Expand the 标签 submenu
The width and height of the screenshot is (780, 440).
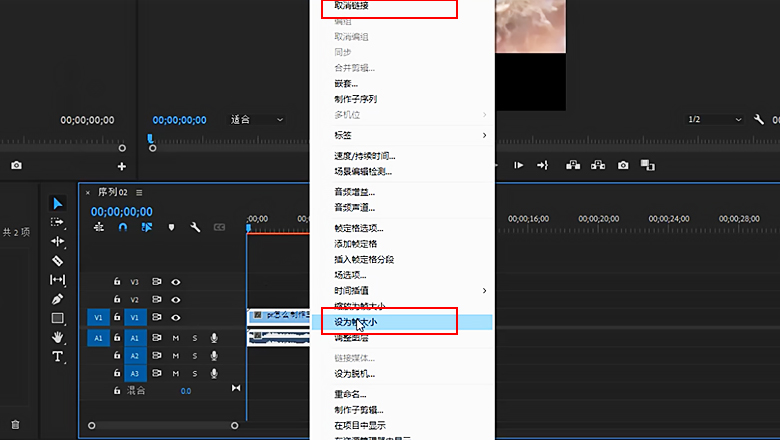402,135
